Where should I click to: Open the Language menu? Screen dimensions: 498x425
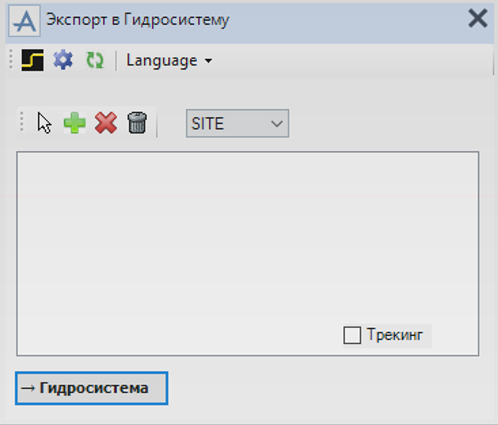pyautogui.click(x=169, y=61)
